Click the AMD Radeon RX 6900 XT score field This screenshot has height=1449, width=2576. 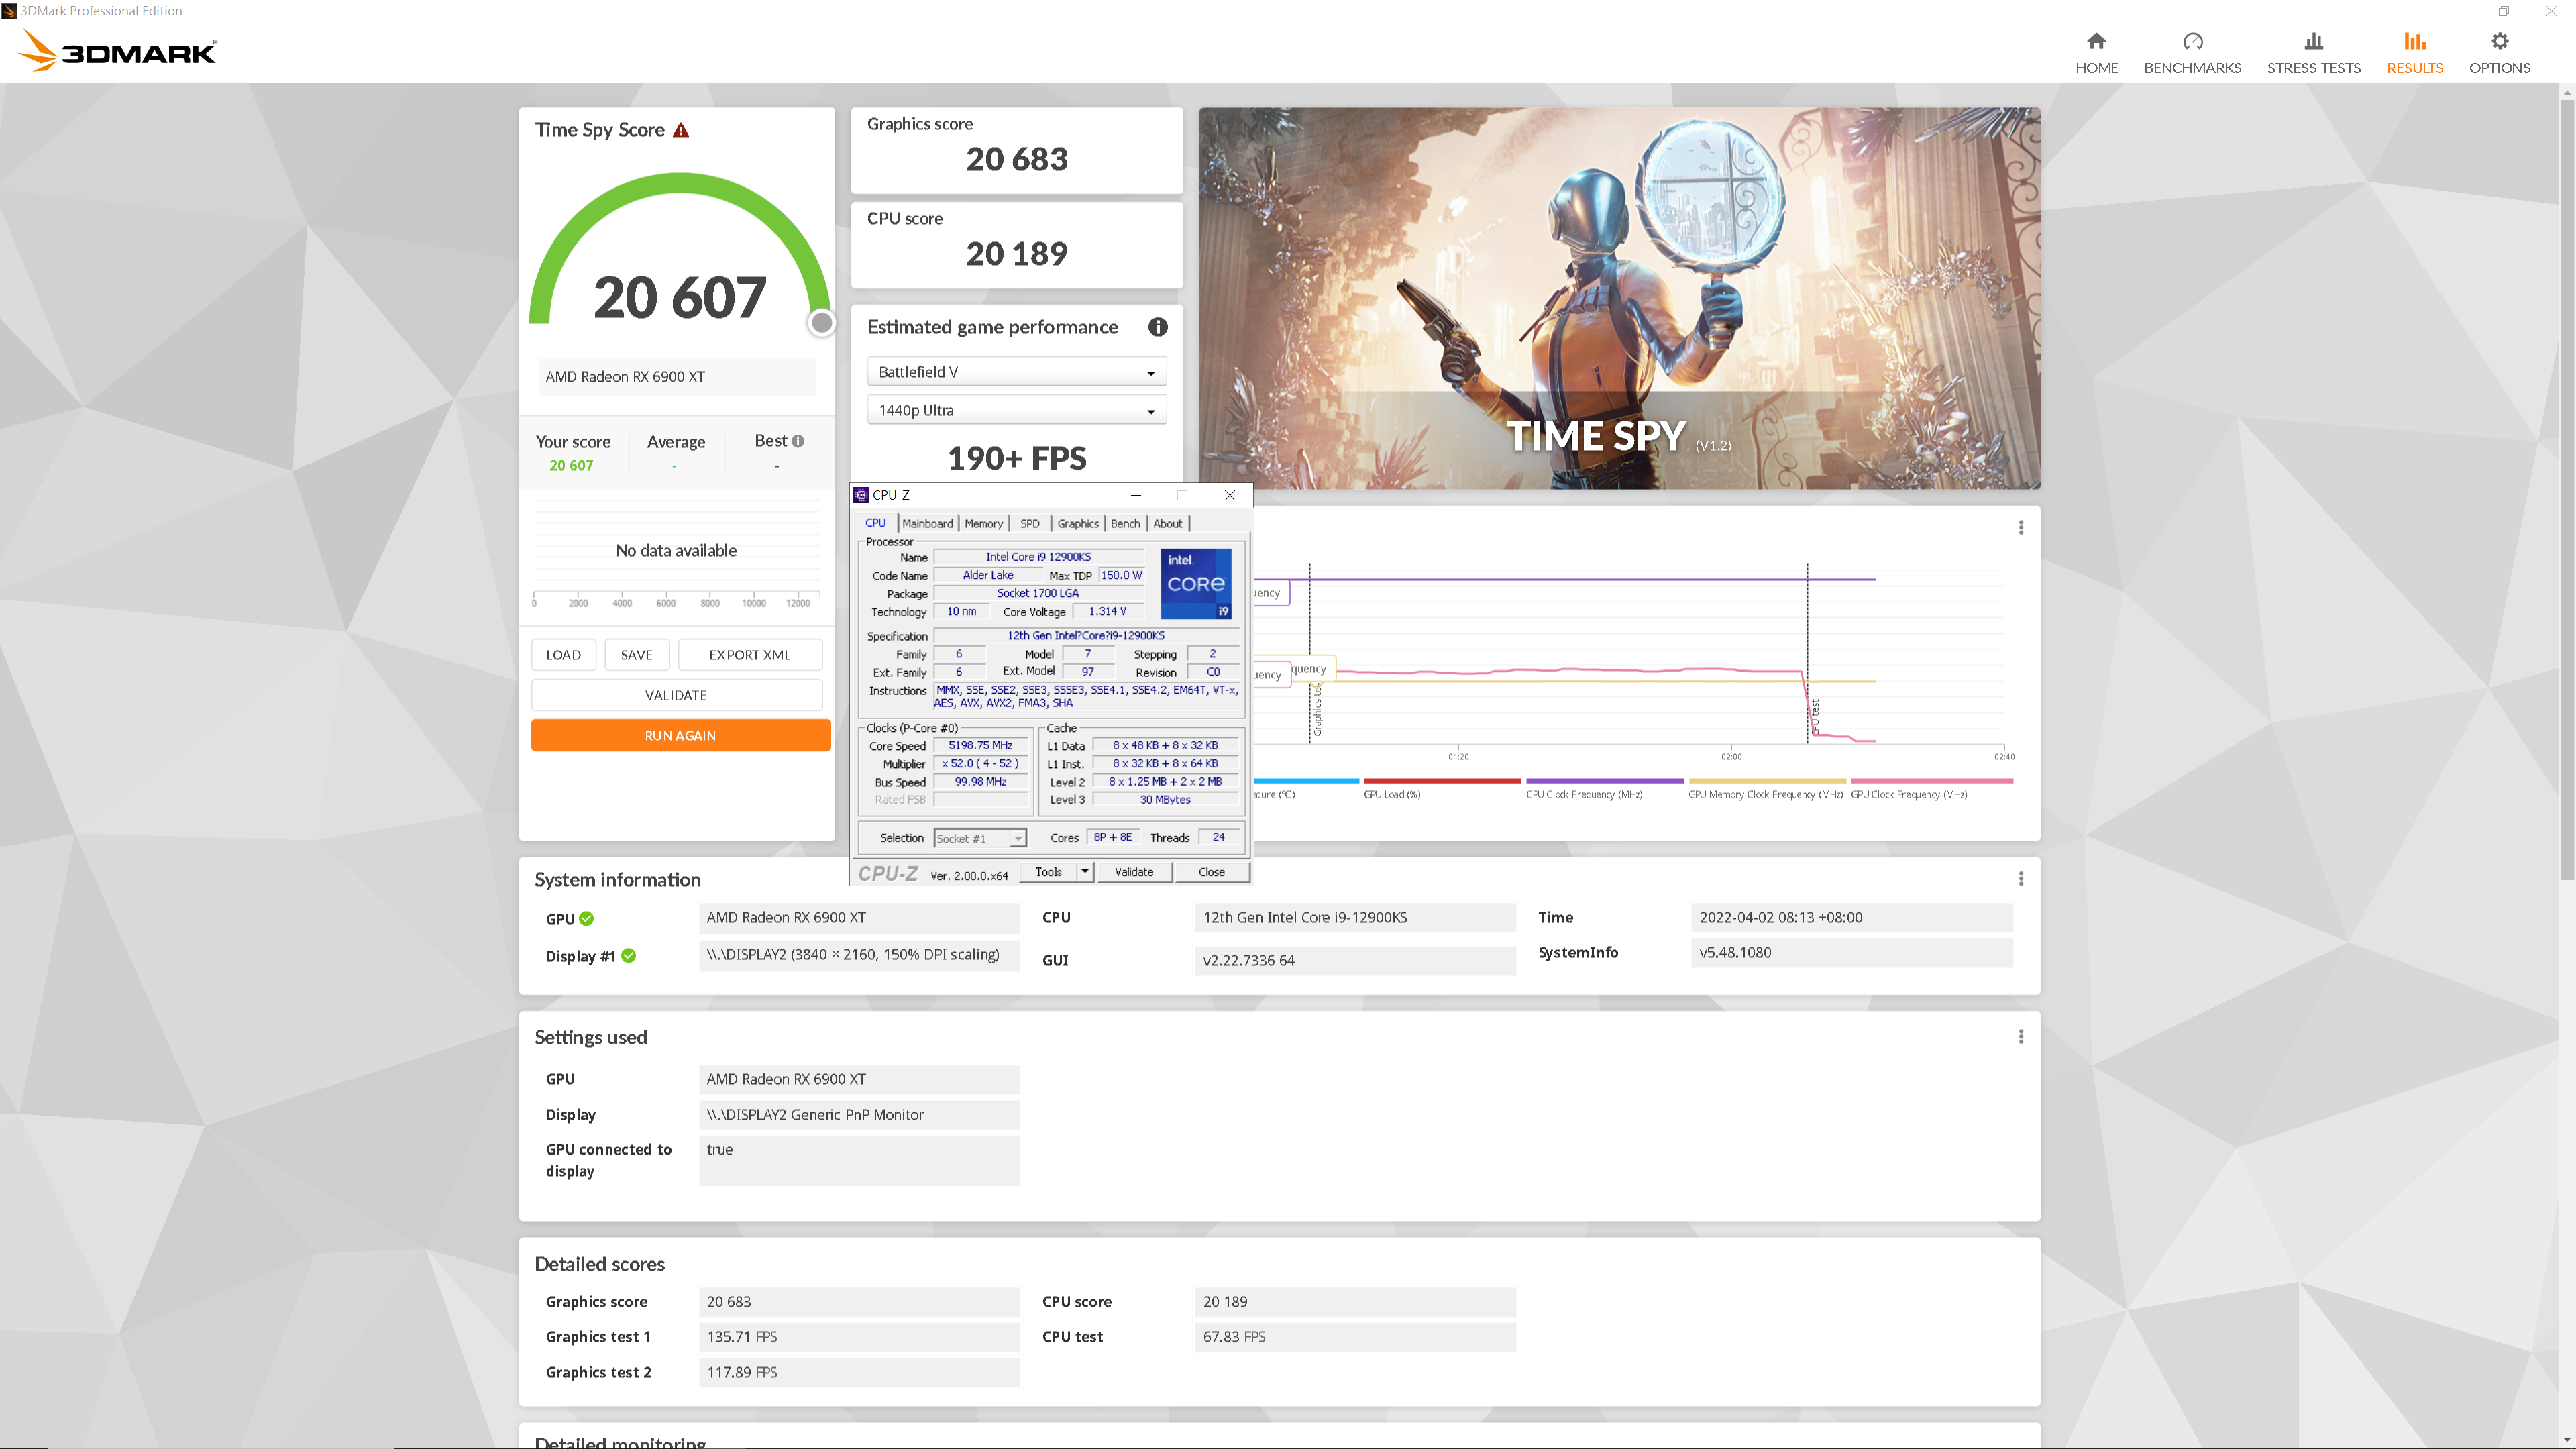(676, 377)
